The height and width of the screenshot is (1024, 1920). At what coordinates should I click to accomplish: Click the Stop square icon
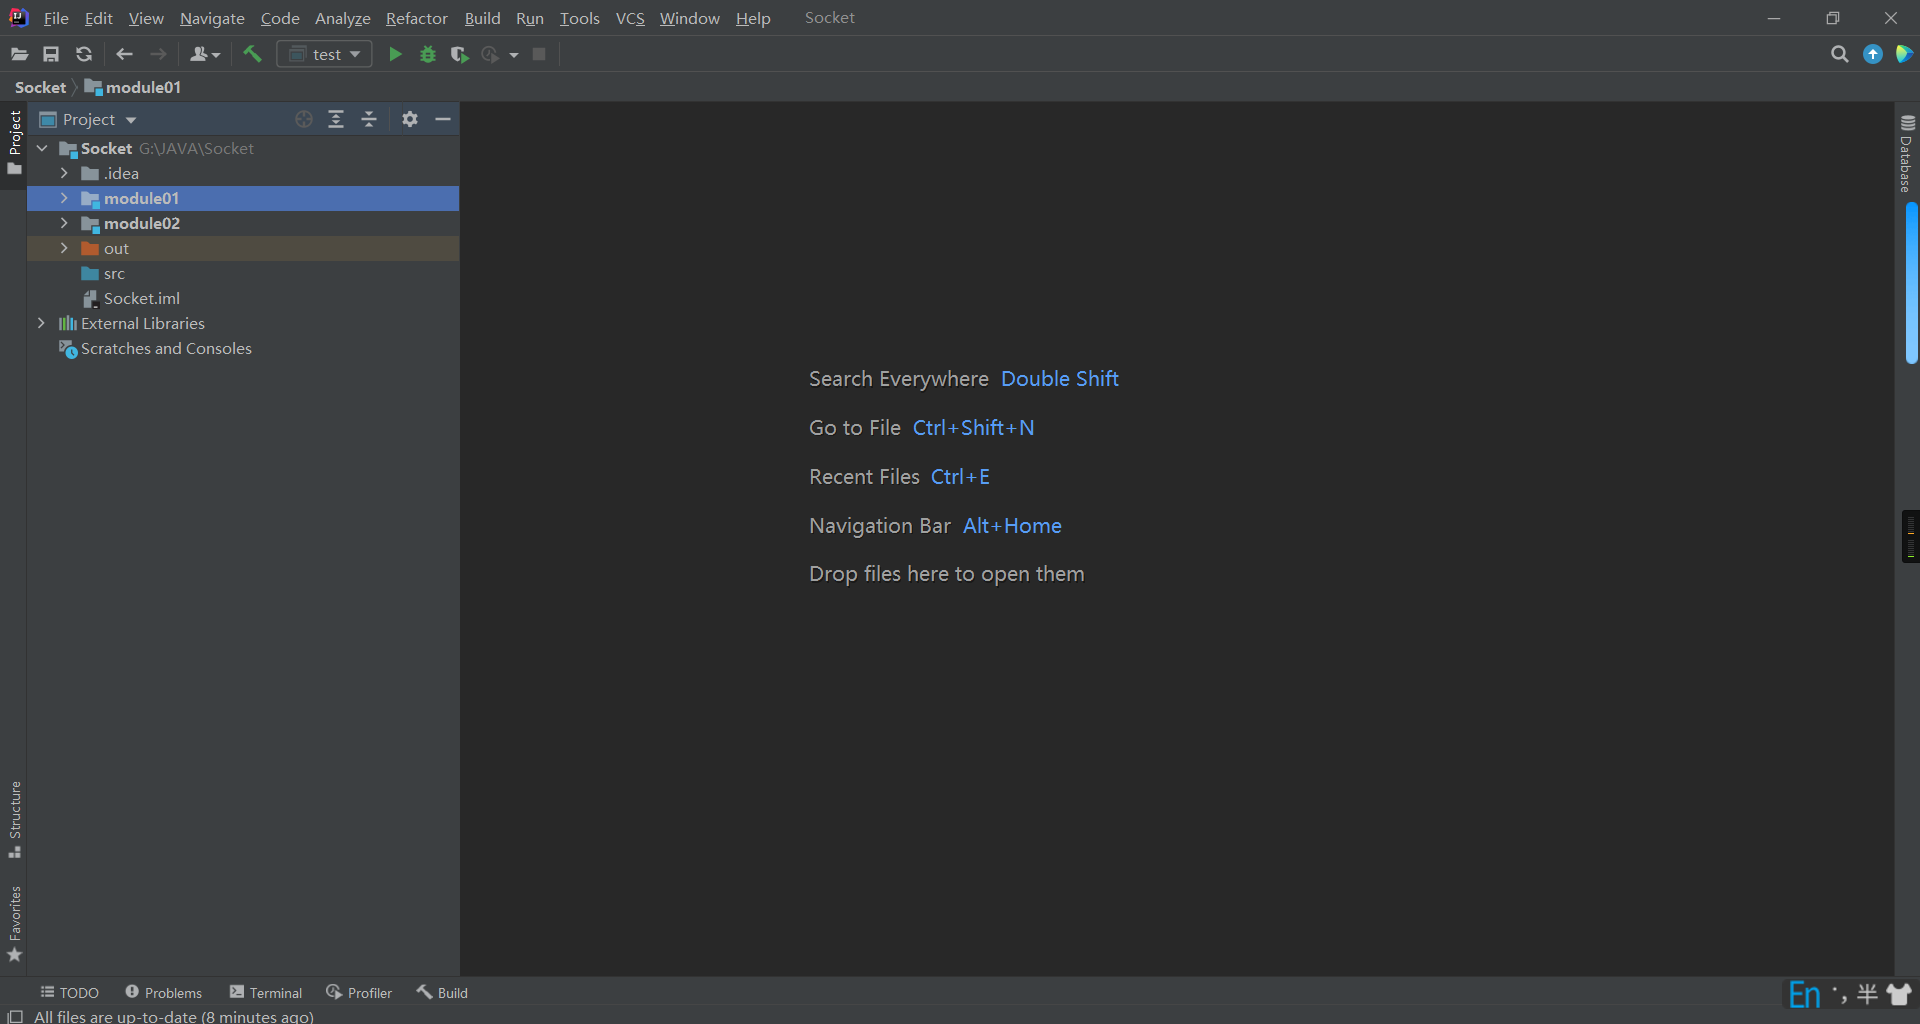coord(539,54)
